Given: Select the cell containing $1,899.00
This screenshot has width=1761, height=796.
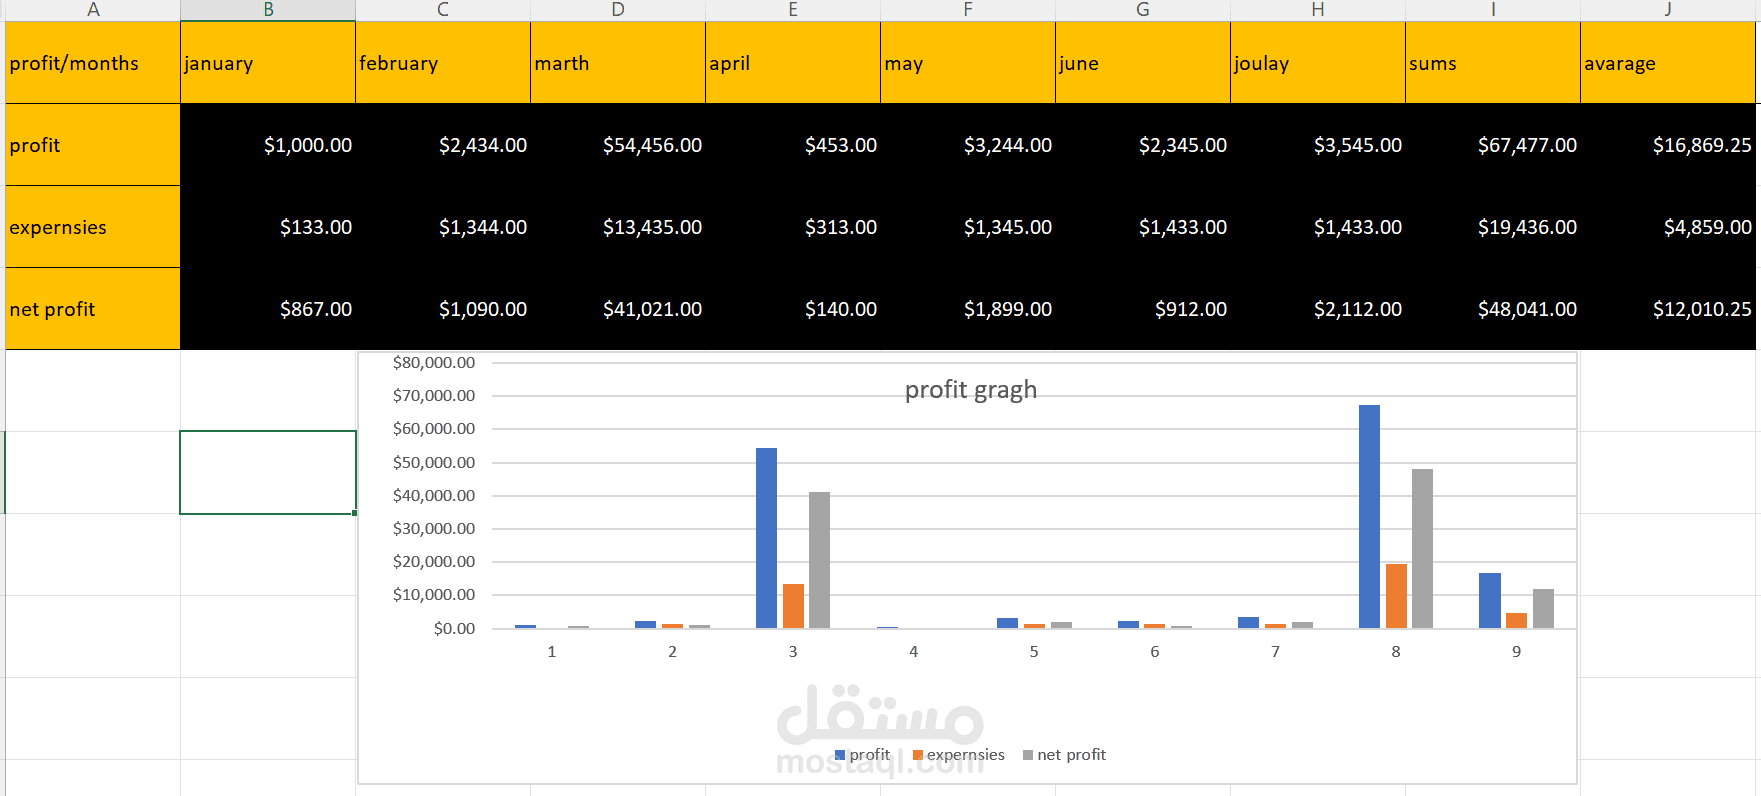Looking at the screenshot, I should click(x=968, y=309).
